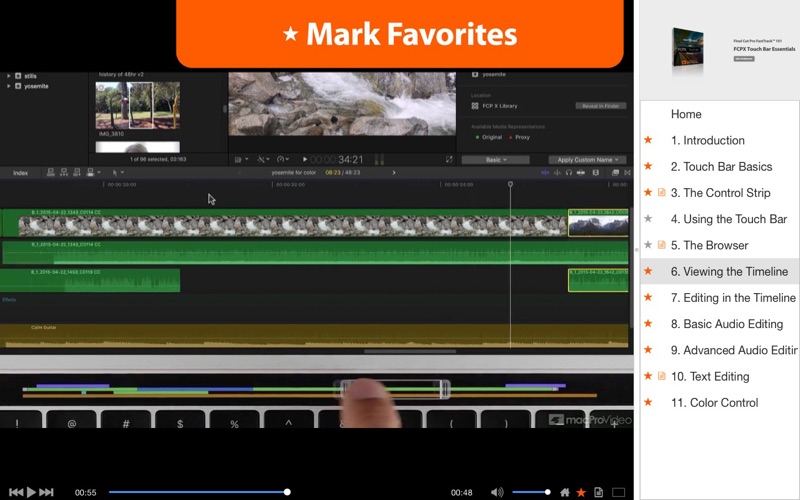Viewport: 800px width, 500px height.
Task: Open notes icon for The Browser
Action: coord(662,245)
